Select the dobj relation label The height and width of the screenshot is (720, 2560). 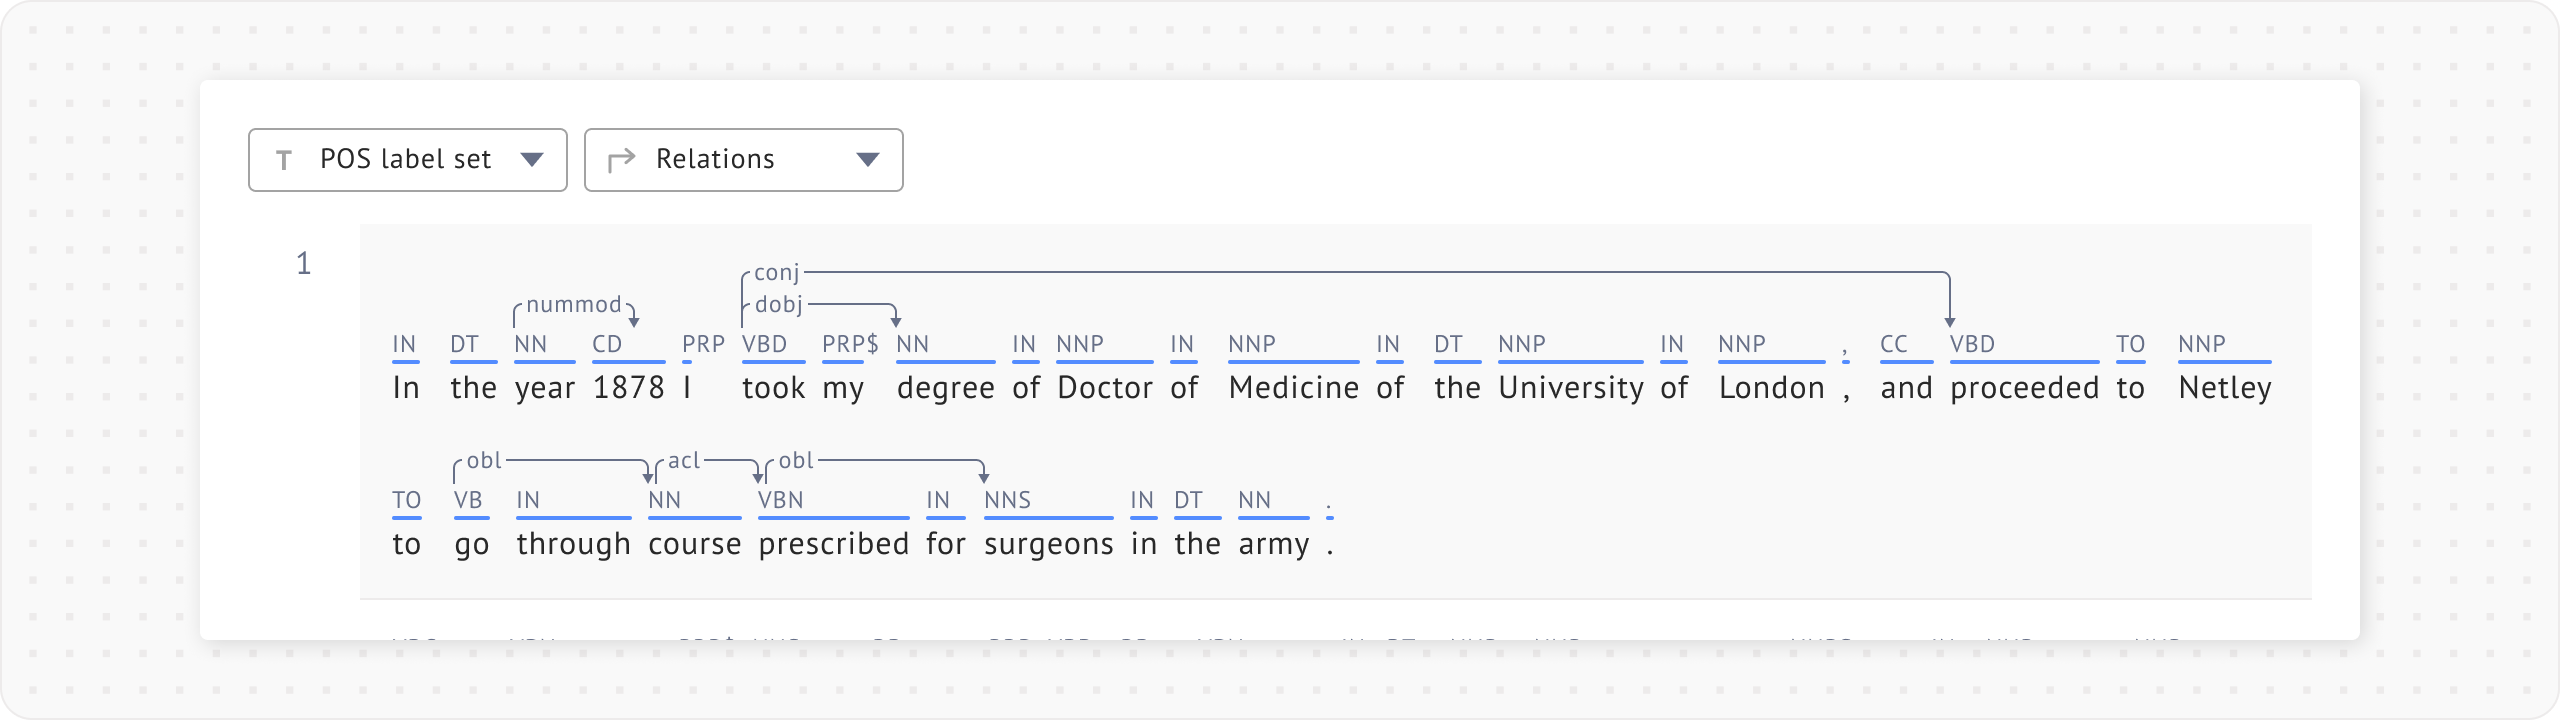coord(778,304)
